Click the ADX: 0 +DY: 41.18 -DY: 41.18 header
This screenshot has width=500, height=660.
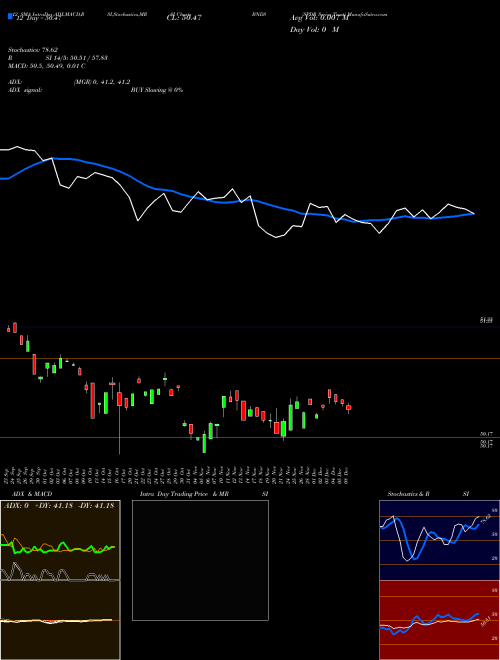59,505
